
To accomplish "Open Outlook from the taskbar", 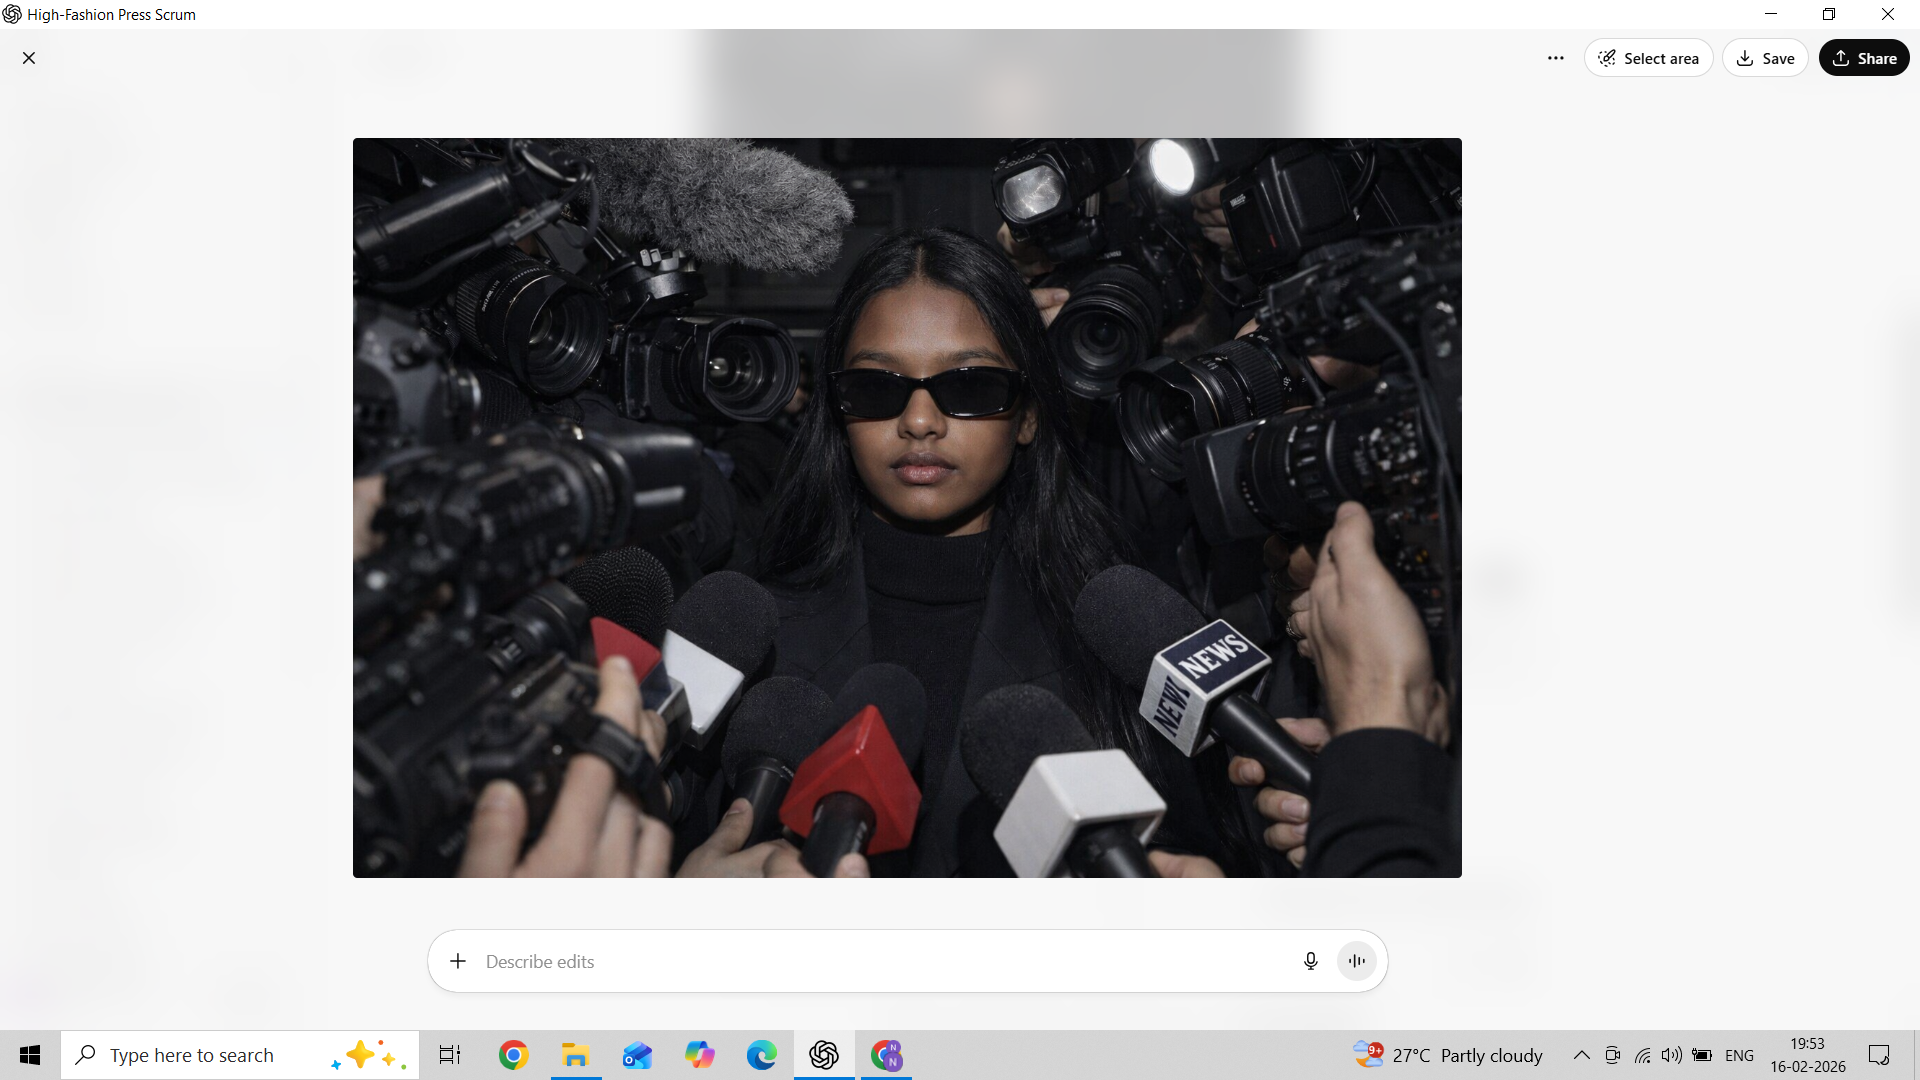I will click(x=637, y=1055).
